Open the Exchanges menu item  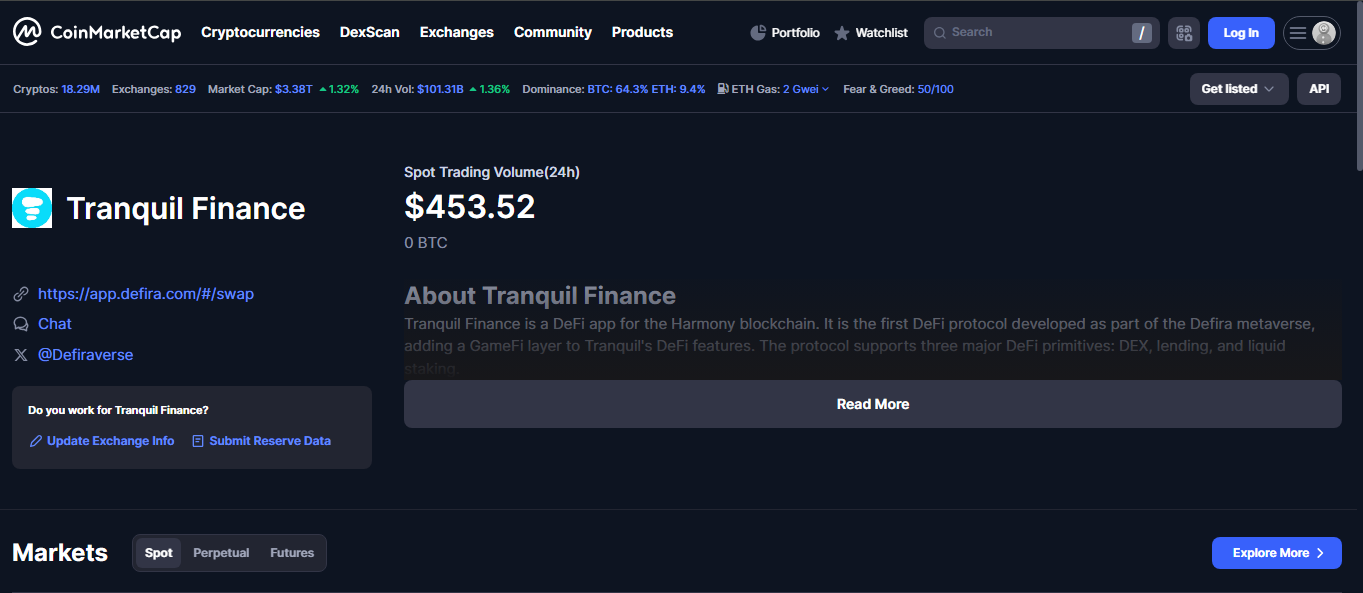[456, 32]
